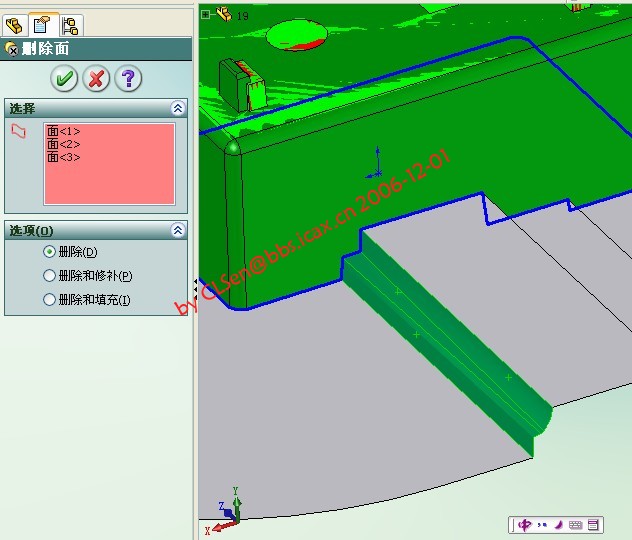Viewport: 632px width, 540px height.
Task: Choose the 删除和修补(P) radio option
Action: point(49,276)
